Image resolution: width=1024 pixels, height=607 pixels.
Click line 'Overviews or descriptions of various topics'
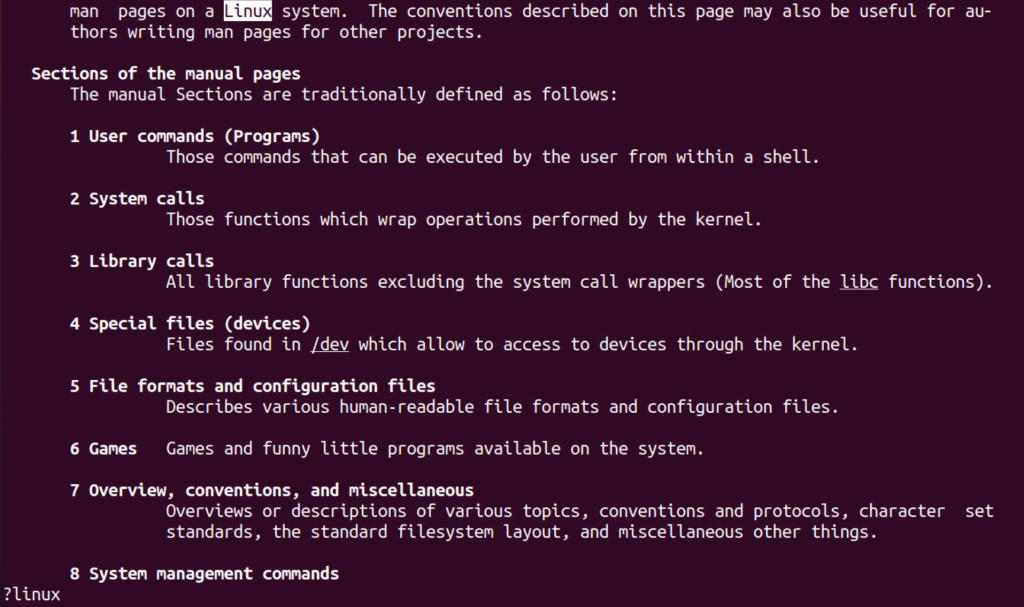[579, 511]
